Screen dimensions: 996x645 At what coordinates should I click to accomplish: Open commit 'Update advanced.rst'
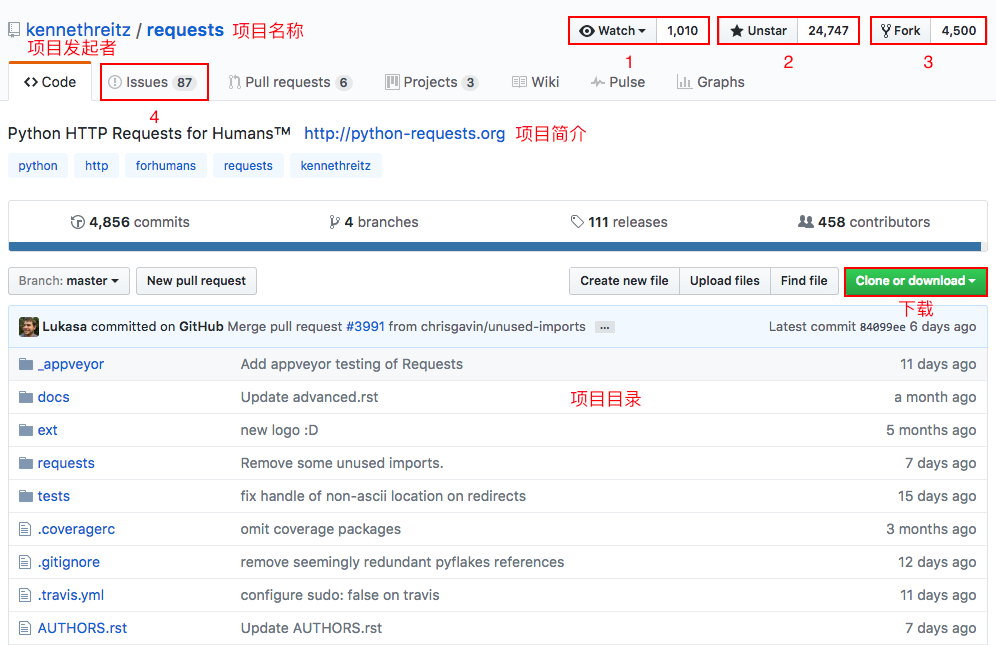(x=309, y=397)
